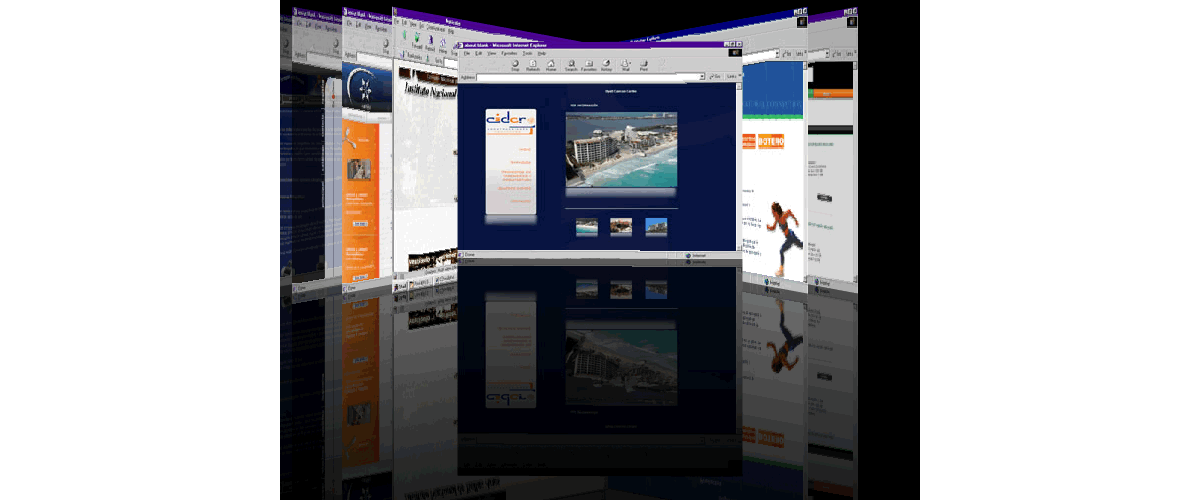Image resolution: width=1200 pixels, height=500 pixels.
Task: Click the Cidcro logo in side panel
Action: click(x=510, y=122)
